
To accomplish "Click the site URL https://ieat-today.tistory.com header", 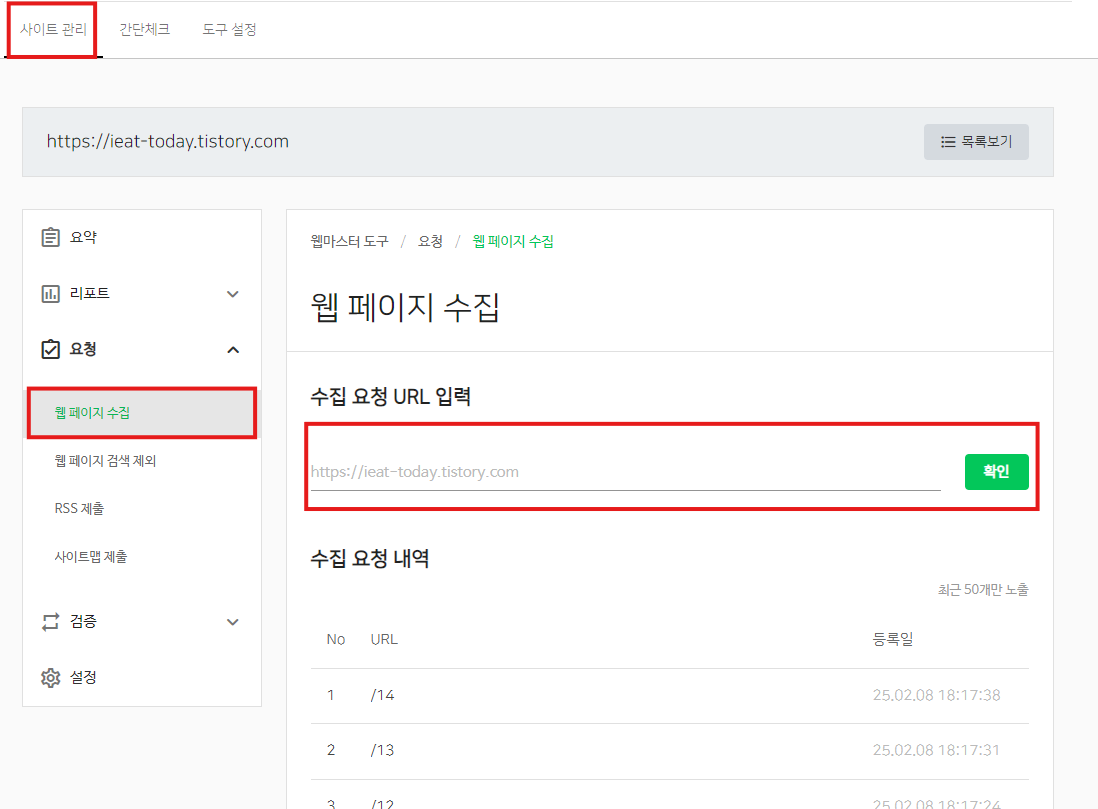I will pos(168,141).
